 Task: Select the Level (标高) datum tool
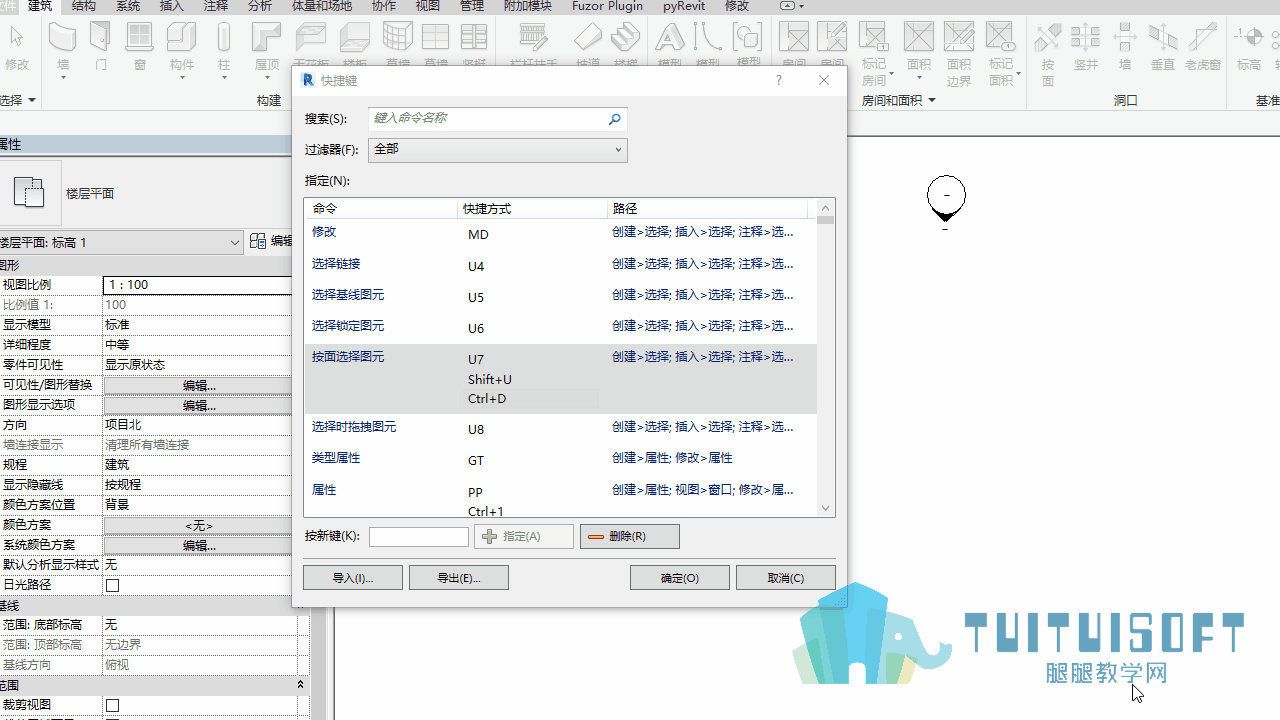pos(1249,48)
